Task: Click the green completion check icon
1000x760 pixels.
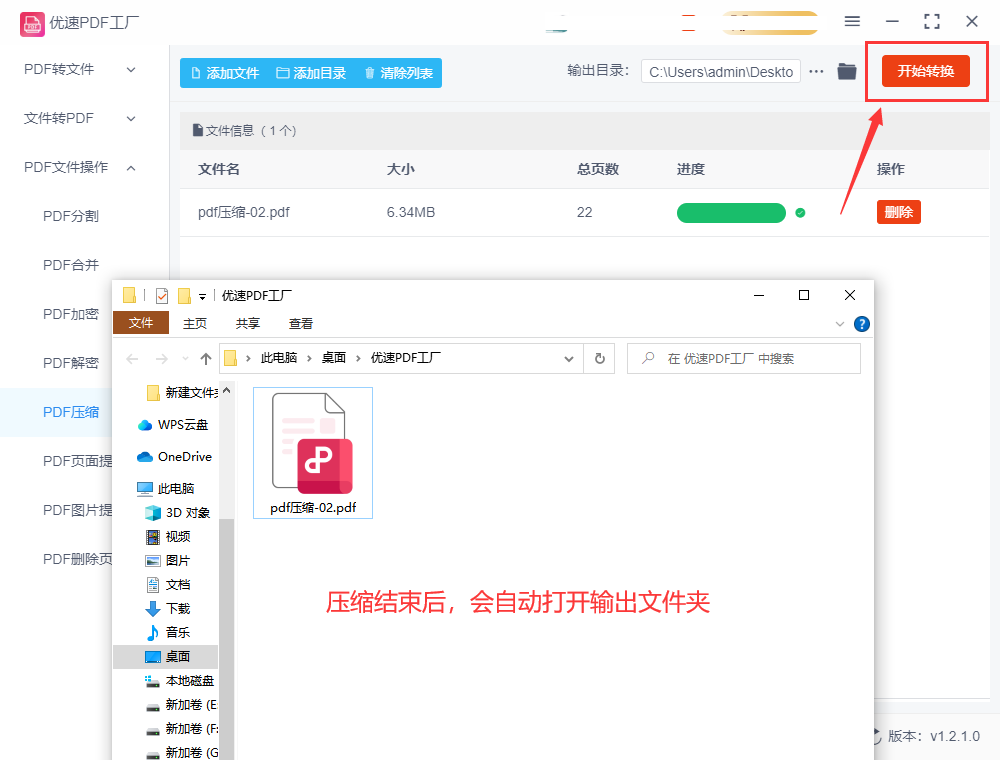Action: [800, 213]
